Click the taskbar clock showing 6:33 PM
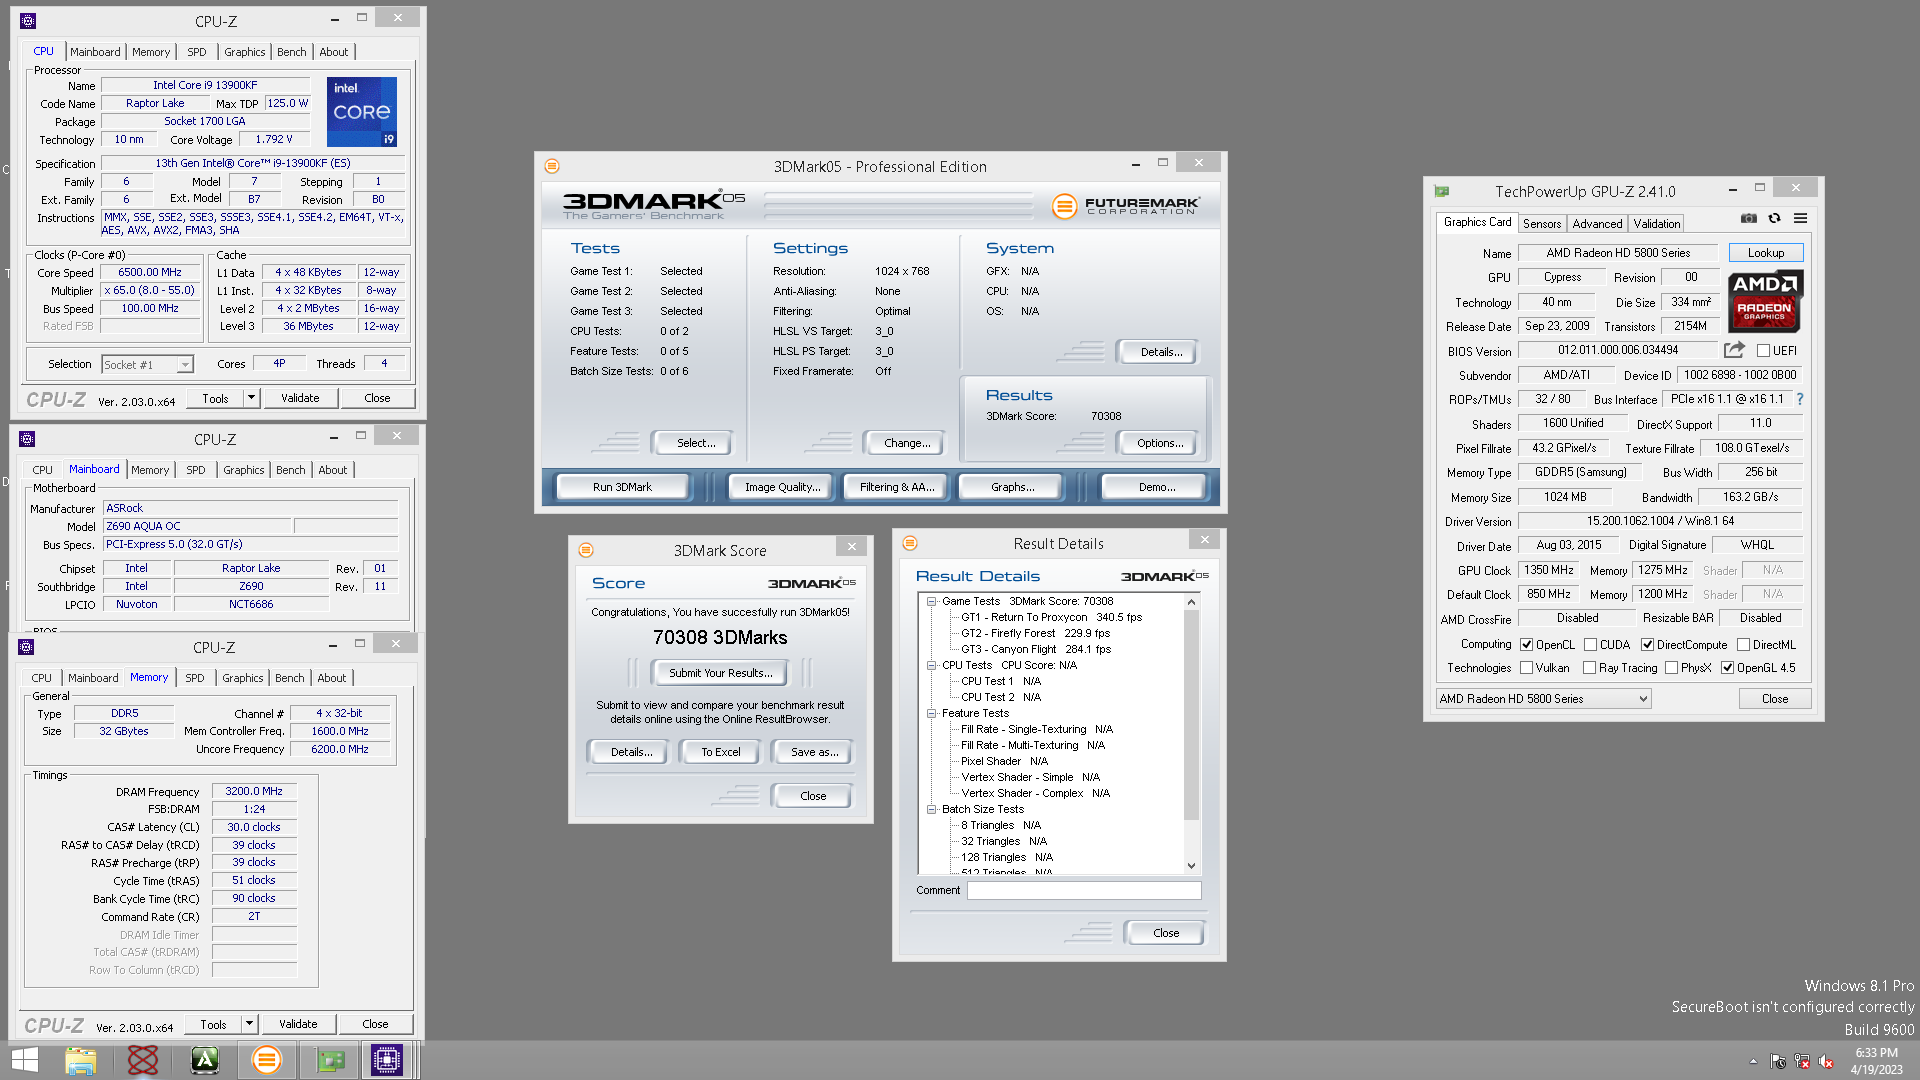 point(1876,1061)
